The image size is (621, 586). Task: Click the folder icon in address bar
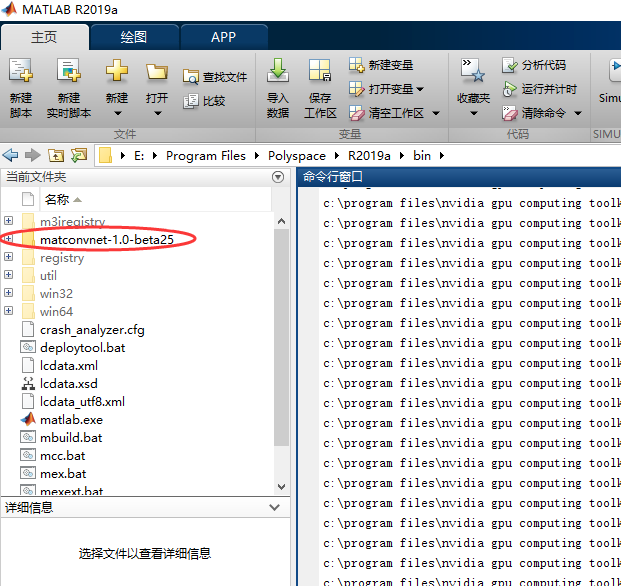point(105,155)
